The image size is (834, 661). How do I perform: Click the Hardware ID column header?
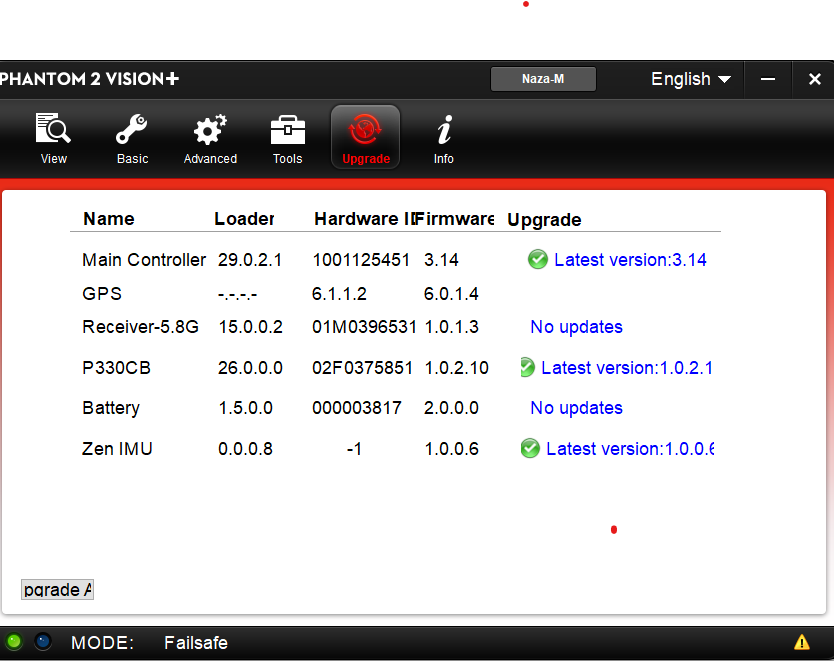click(364, 219)
